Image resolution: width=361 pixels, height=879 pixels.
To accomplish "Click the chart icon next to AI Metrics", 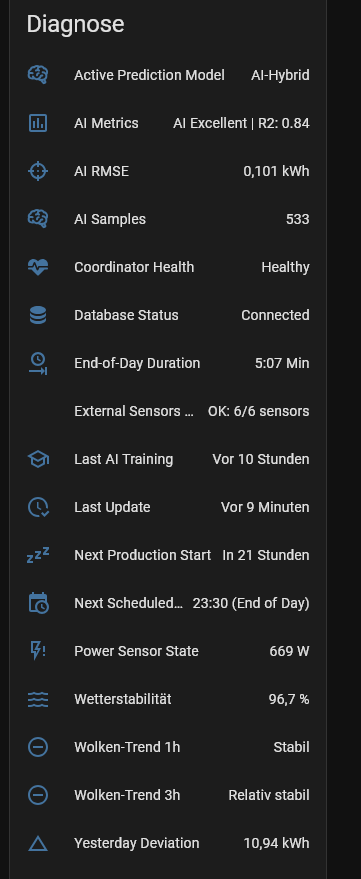I will (x=38, y=123).
